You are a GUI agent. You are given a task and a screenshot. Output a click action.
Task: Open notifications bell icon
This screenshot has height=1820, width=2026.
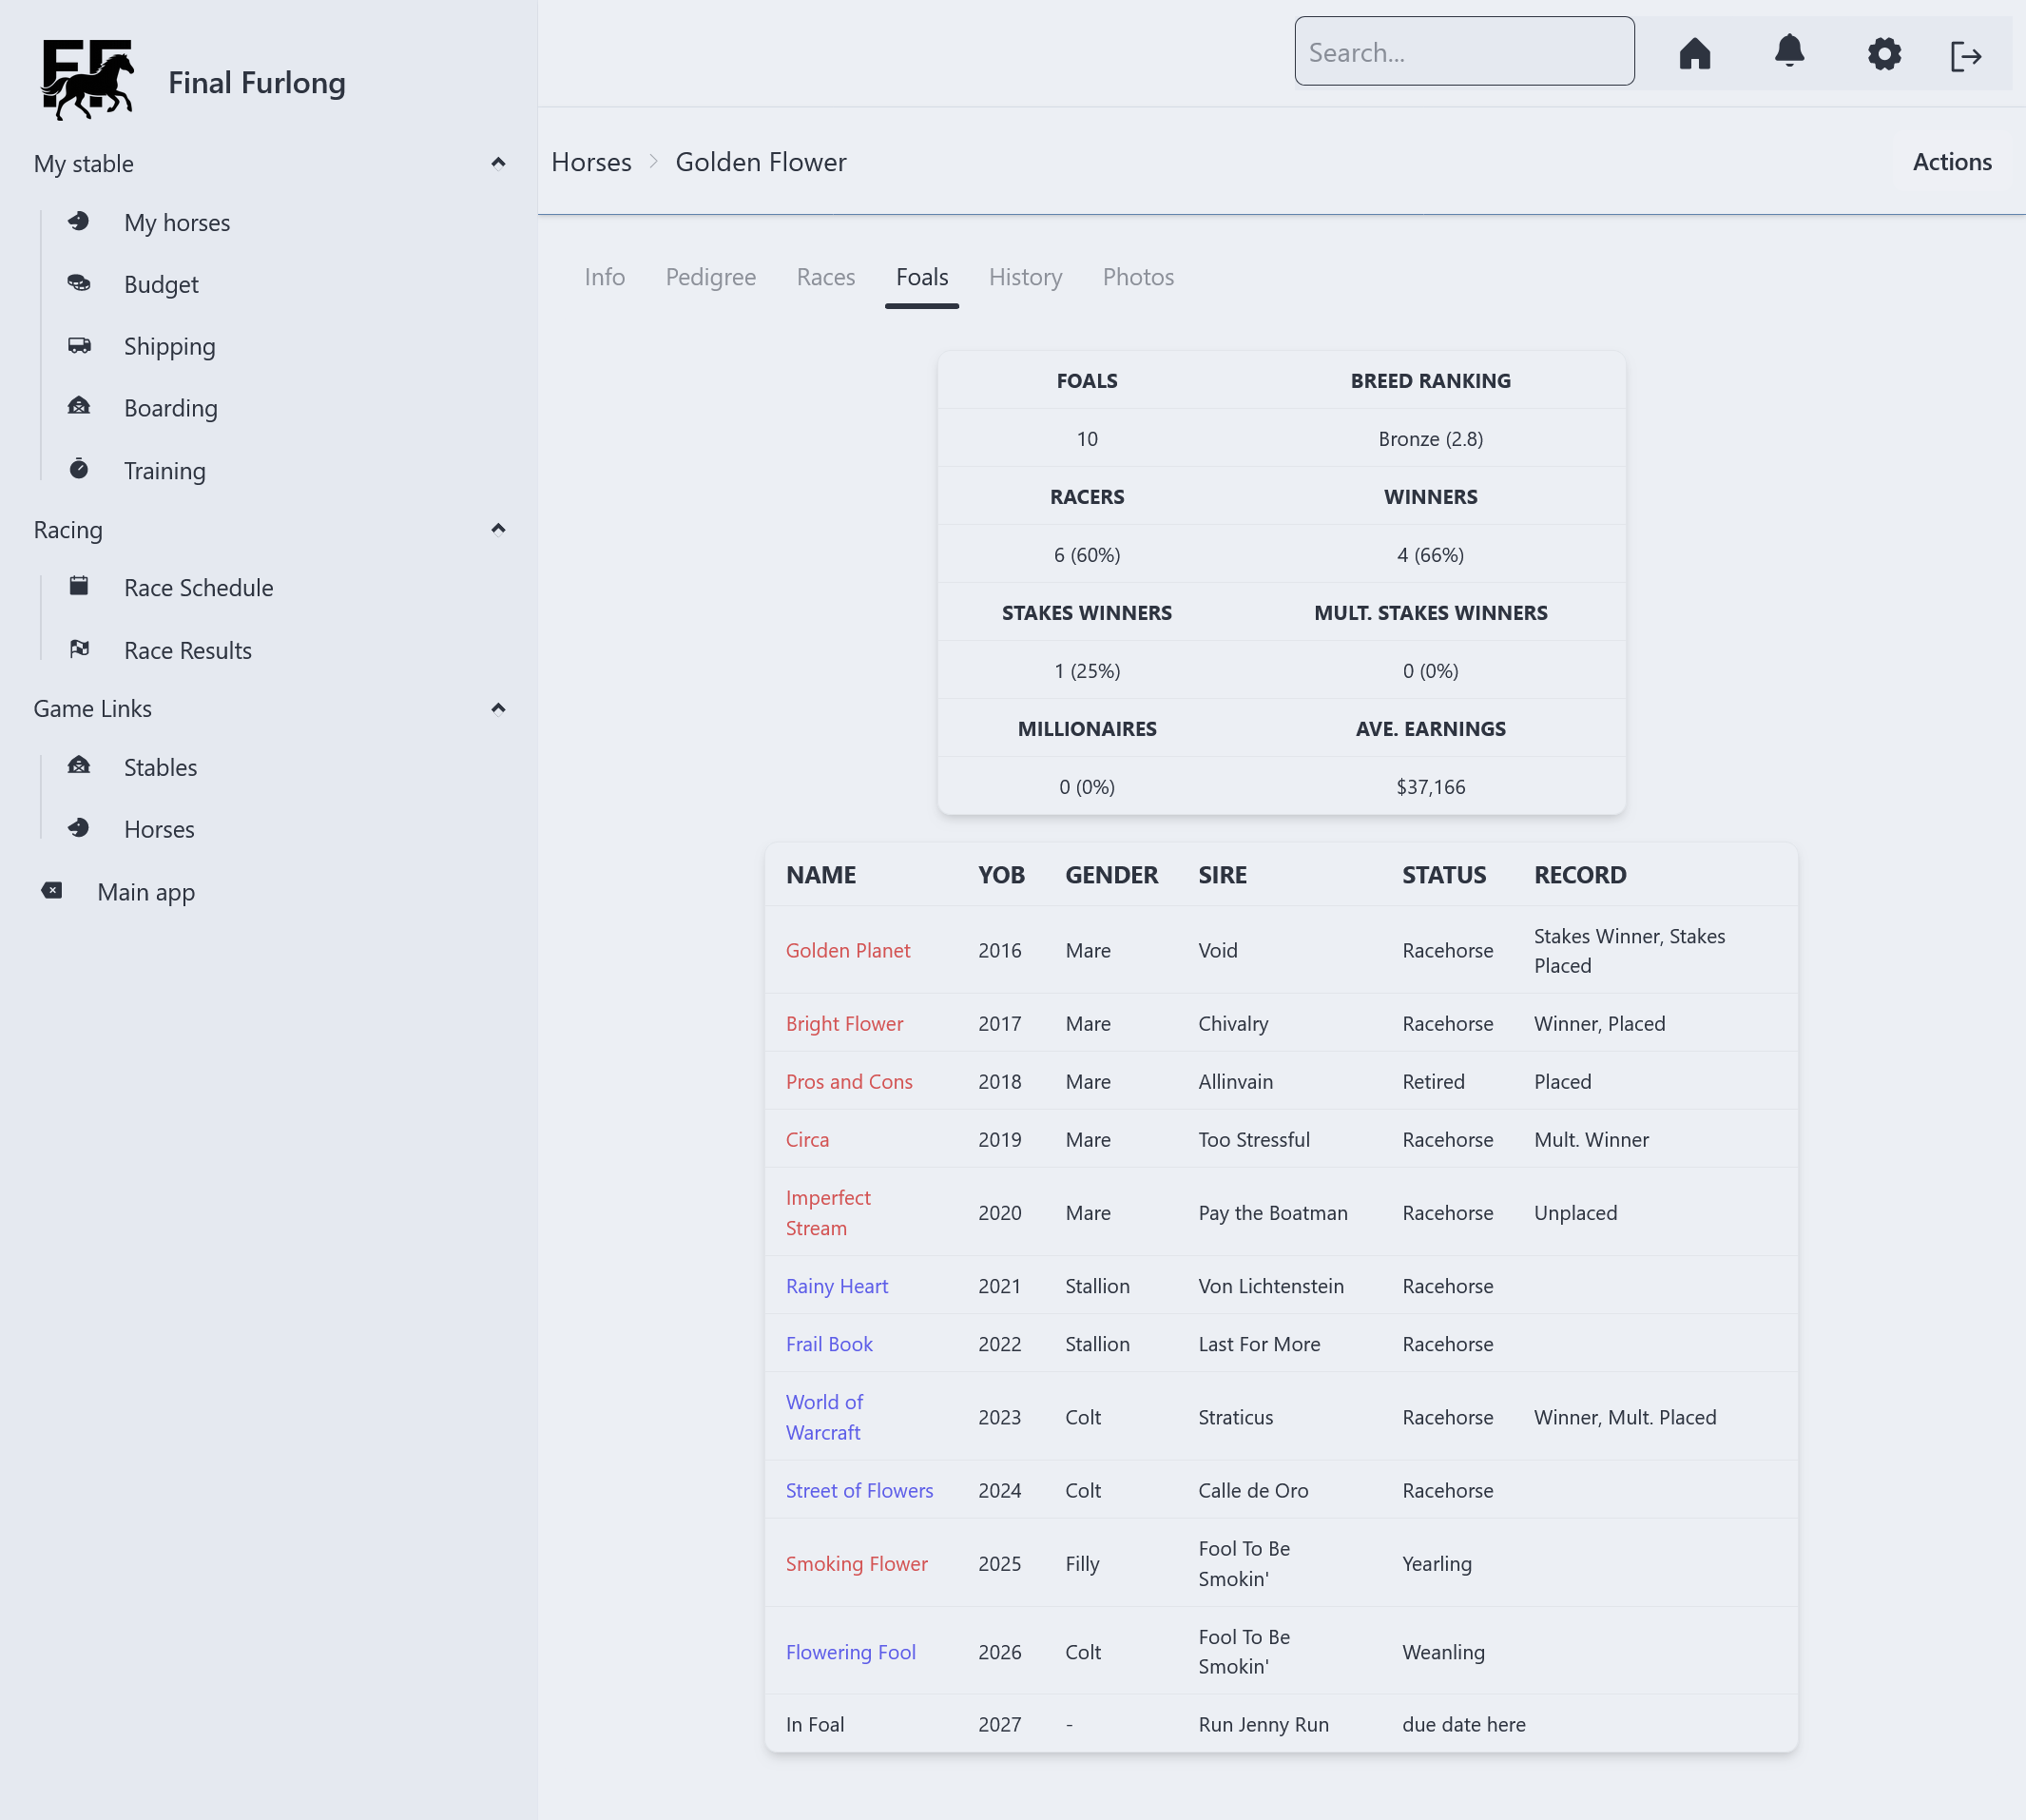[x=1789, y=51]
